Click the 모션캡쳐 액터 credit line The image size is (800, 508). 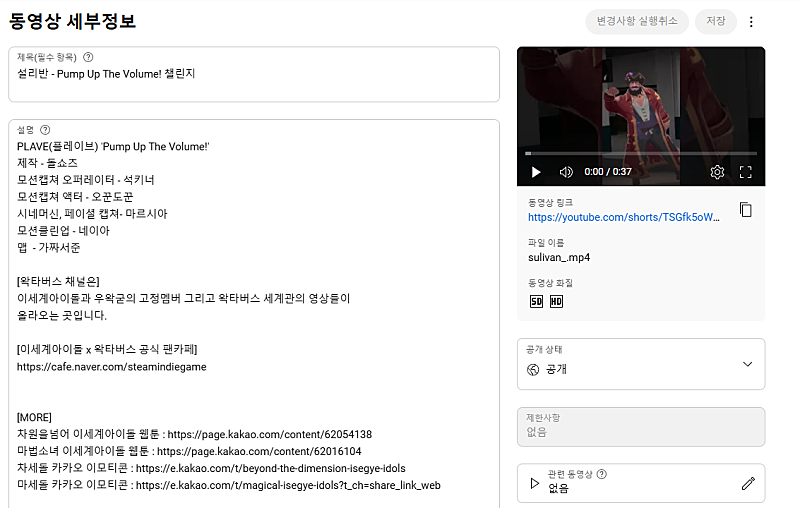click(x=74, y=197)
